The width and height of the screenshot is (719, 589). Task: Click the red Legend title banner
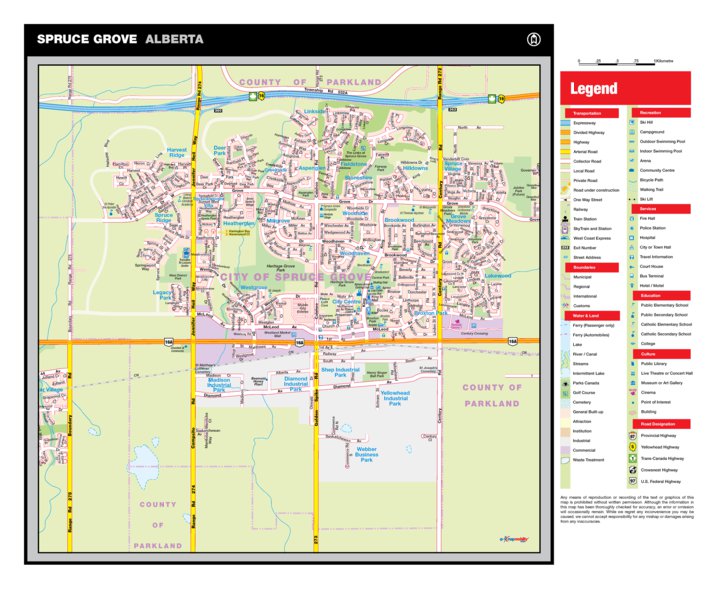click(625, 87)
